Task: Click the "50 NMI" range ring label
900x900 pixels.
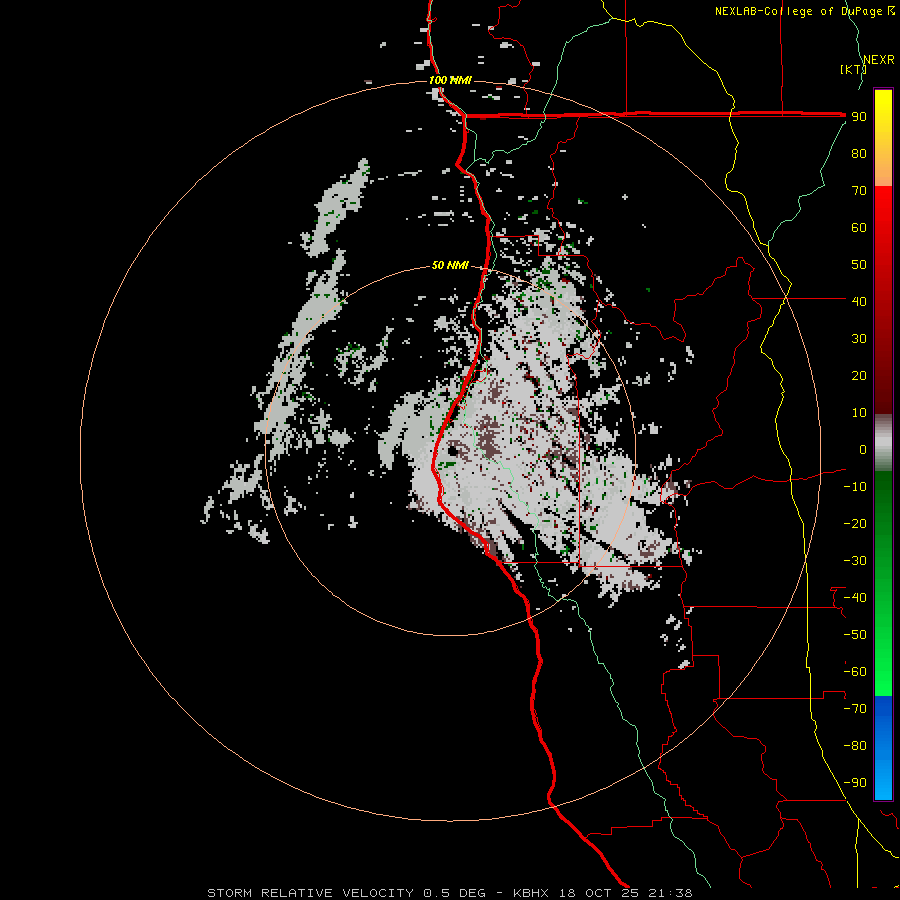Action: click(x=450, y=265)
